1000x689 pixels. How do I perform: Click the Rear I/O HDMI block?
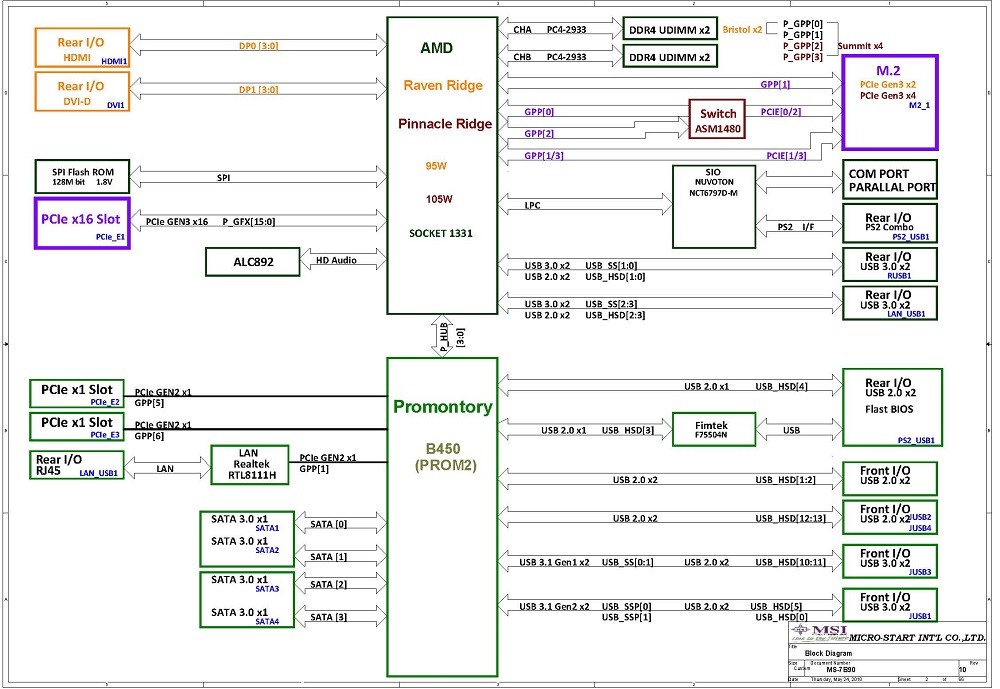tap(83, 49)
